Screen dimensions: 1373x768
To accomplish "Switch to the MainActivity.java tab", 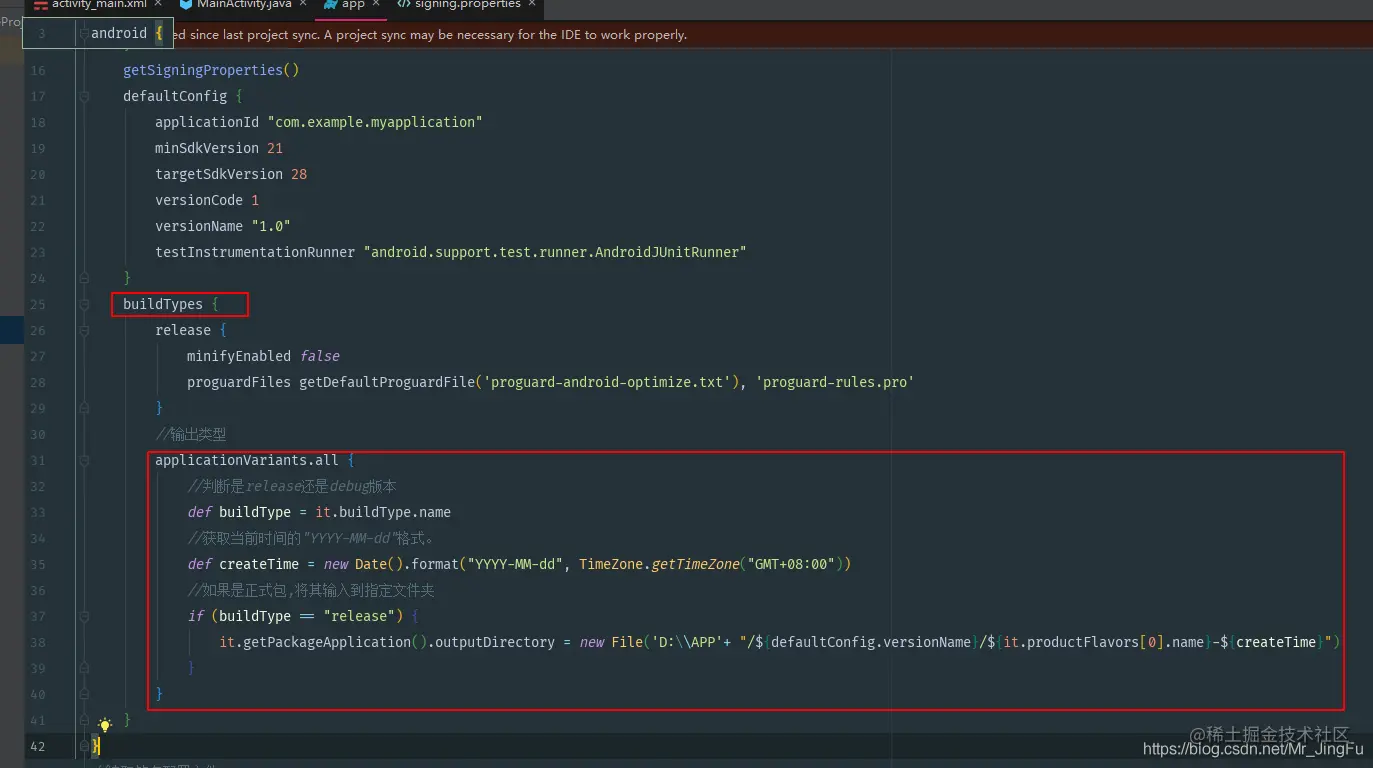I will (244, 4).
